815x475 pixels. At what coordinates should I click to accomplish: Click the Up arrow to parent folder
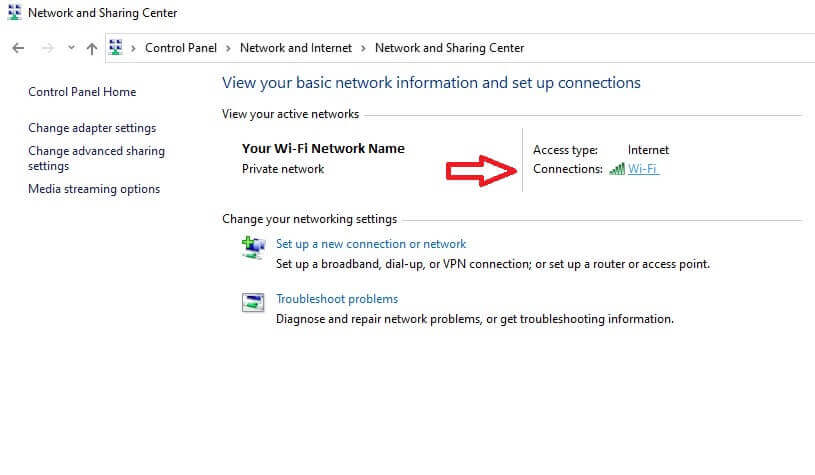92,48
